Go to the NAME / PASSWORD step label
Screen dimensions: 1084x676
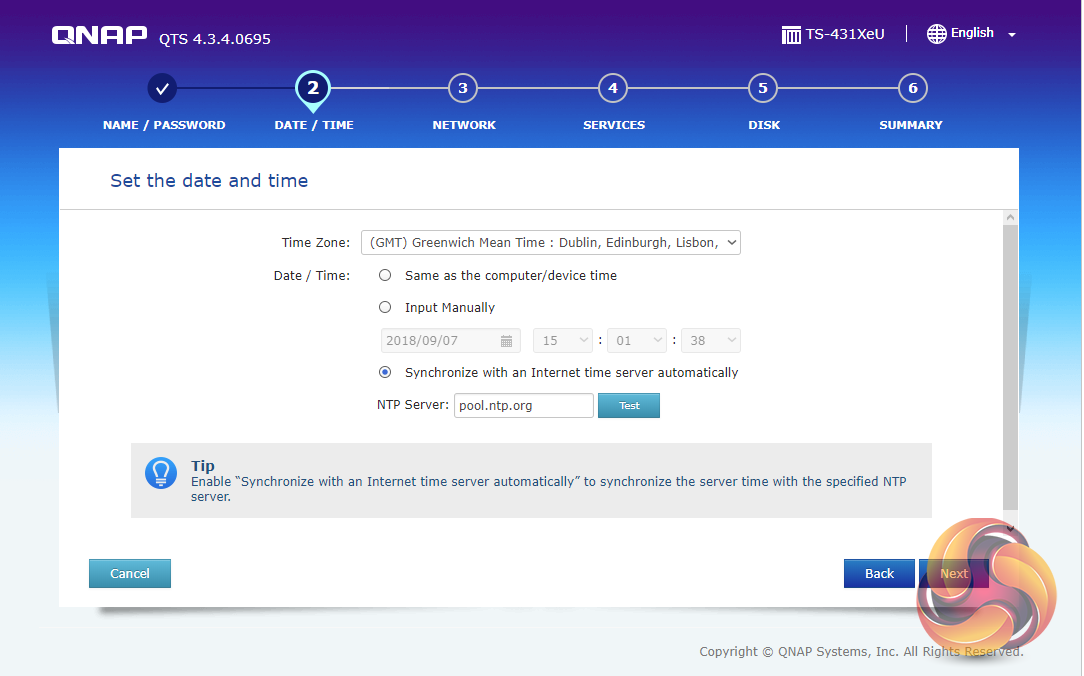point(164,126)
